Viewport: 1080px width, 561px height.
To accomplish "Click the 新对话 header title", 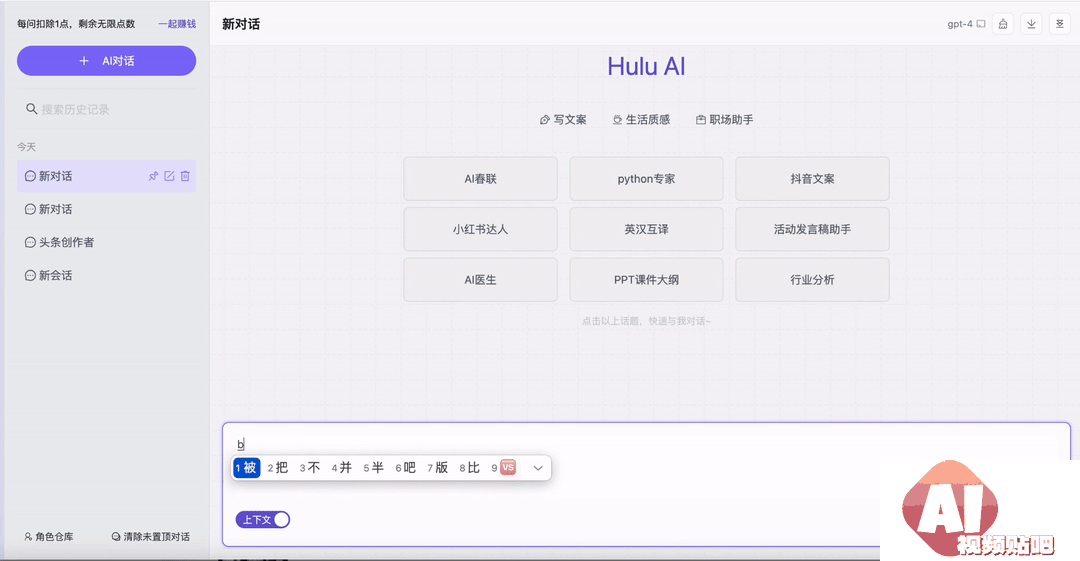I will coord(241,24).
